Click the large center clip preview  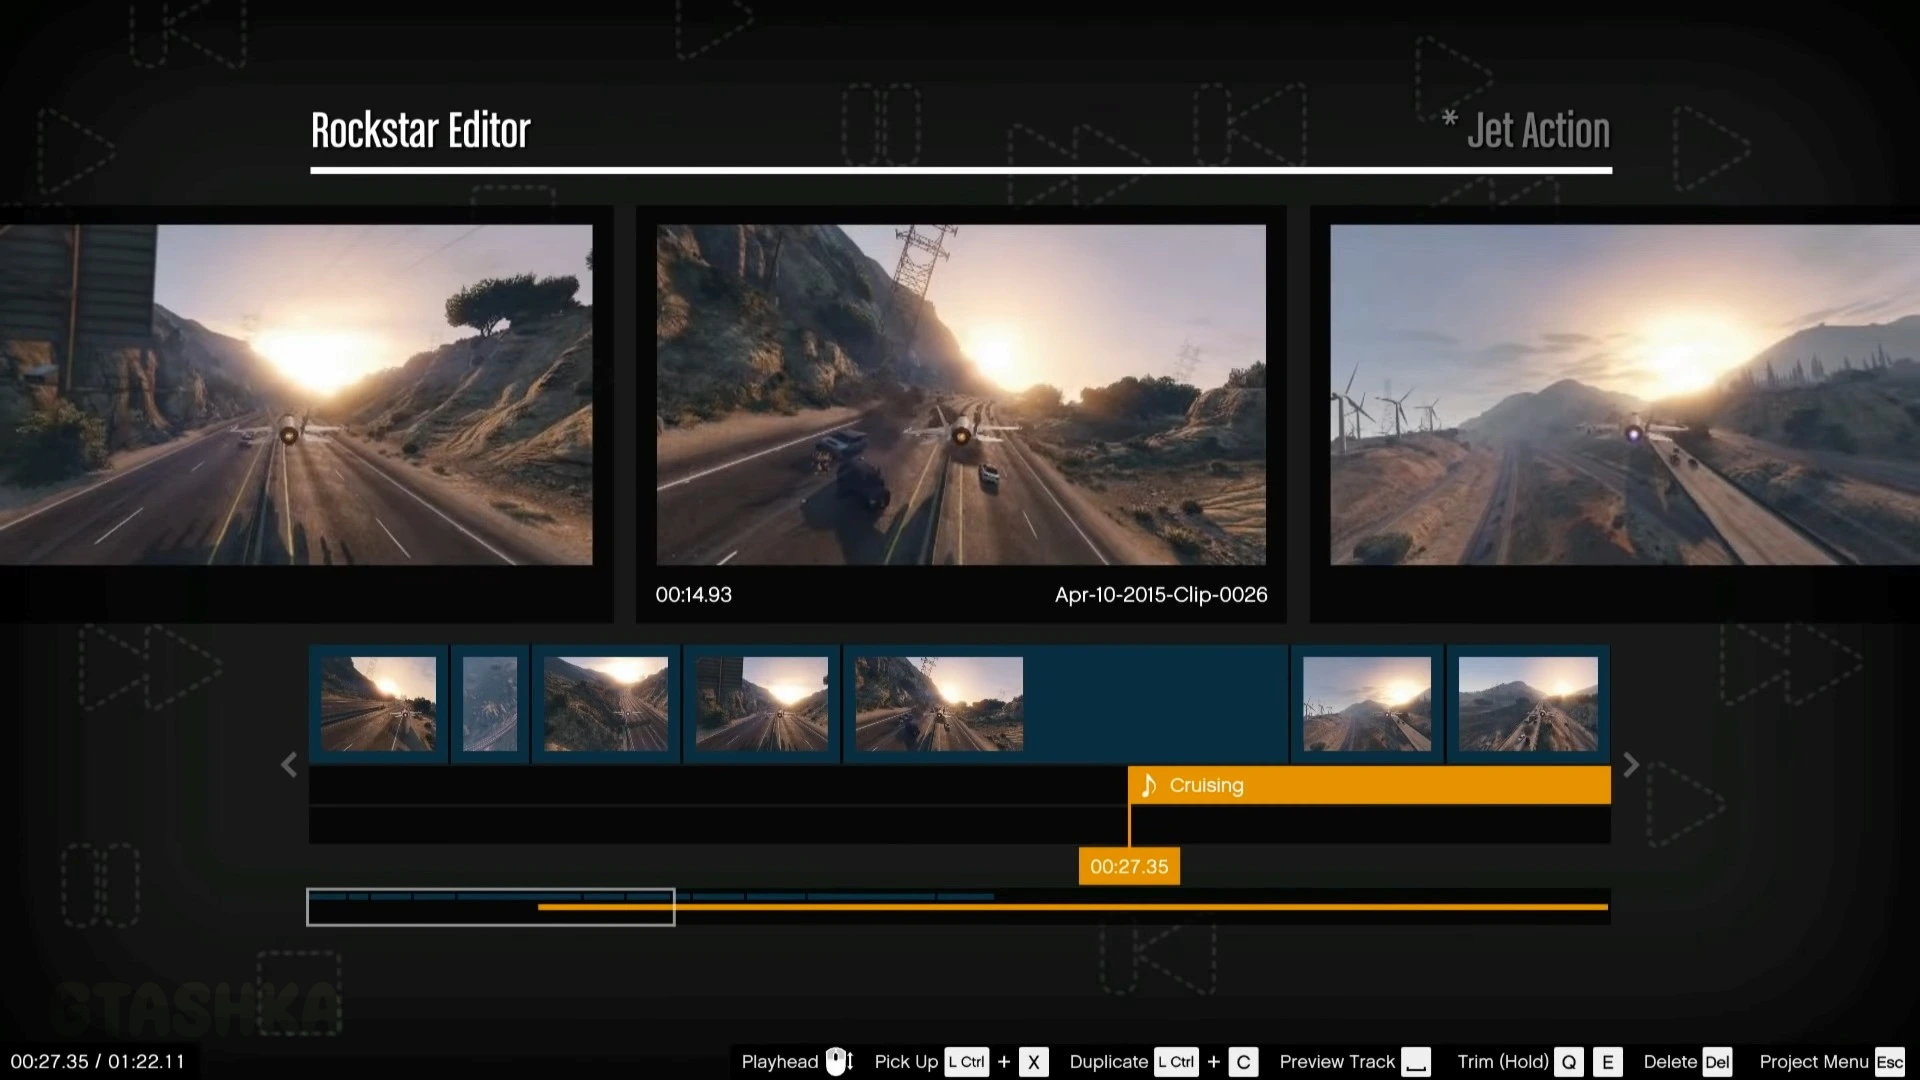(961, 395)
